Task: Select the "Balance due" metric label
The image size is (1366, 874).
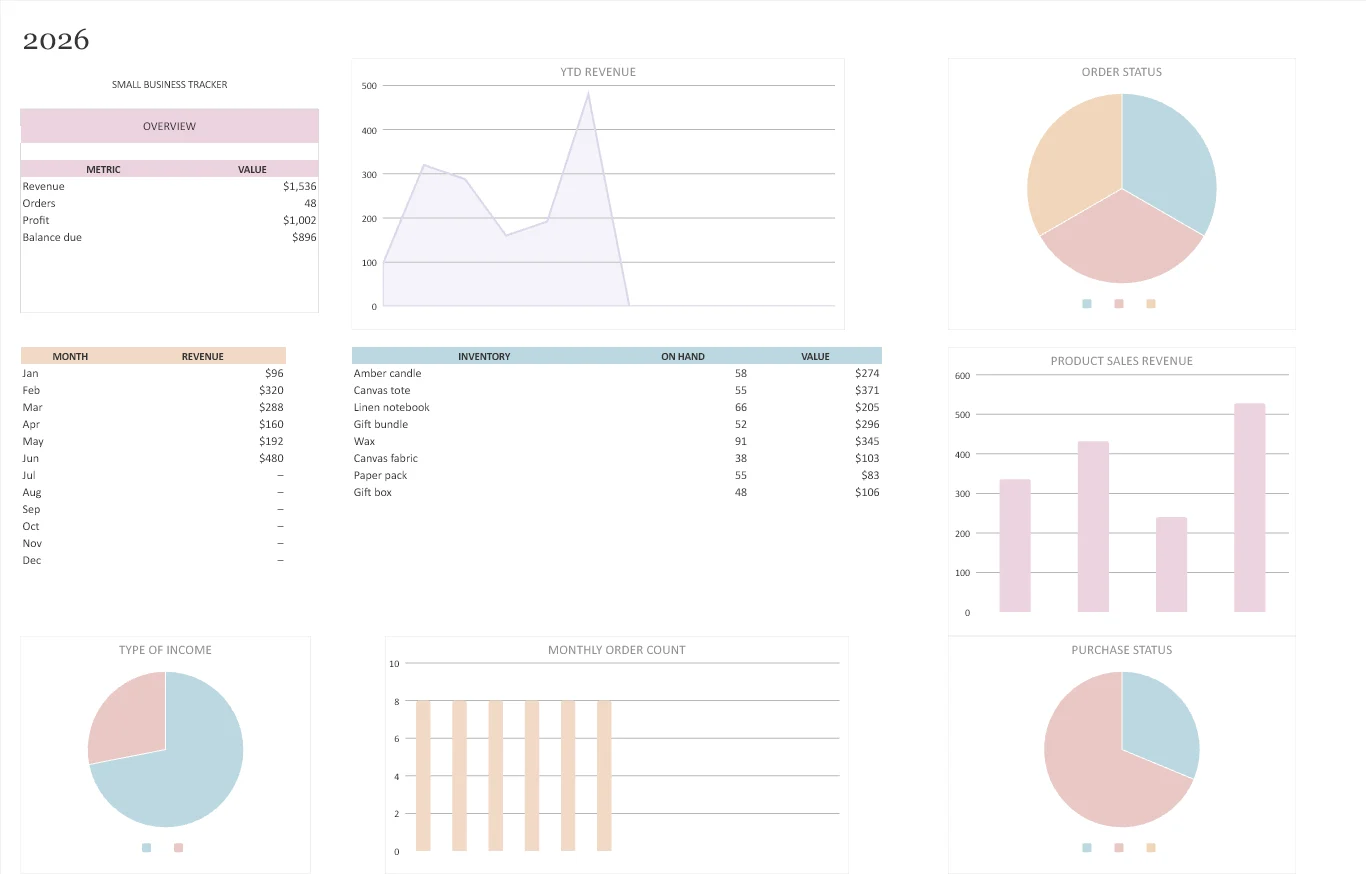Action: tap(52, 237)
